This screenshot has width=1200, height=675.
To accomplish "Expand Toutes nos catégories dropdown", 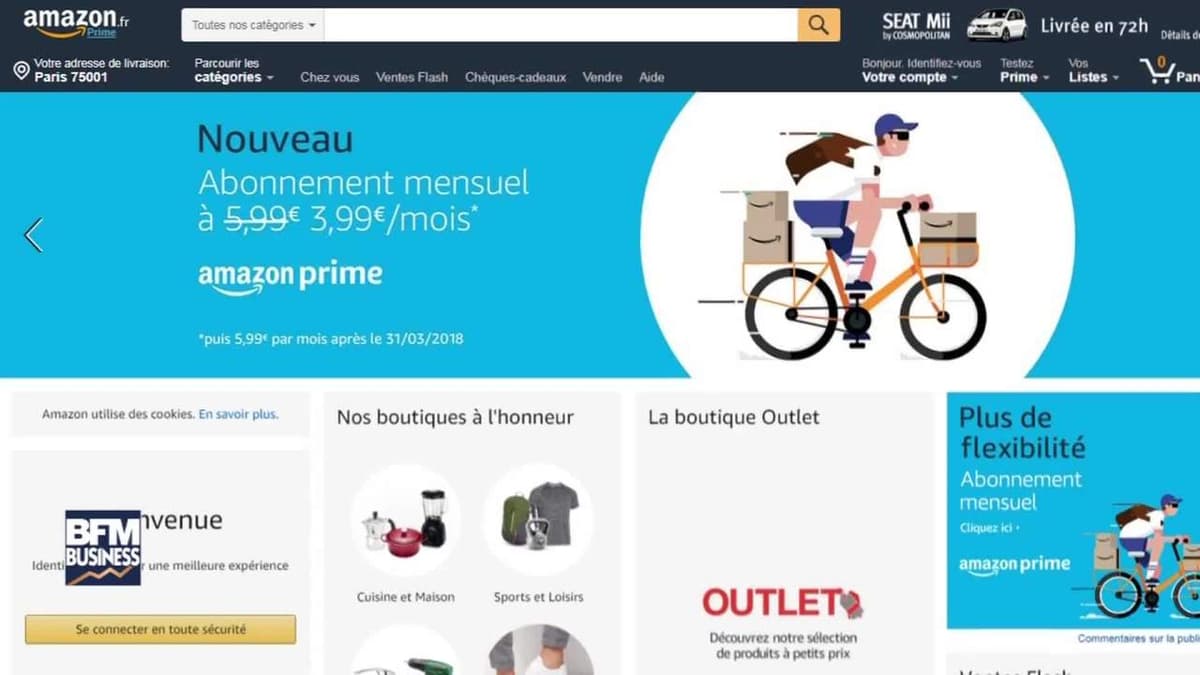I will (x=253, y=25).
